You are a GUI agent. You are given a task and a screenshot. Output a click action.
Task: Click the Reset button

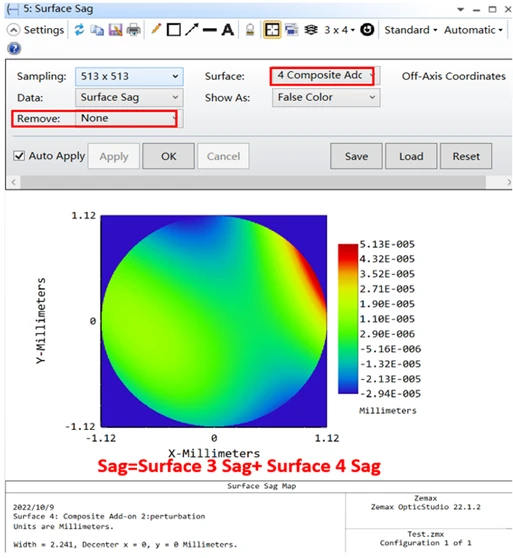pyautogui.click(x=466, y=156)
